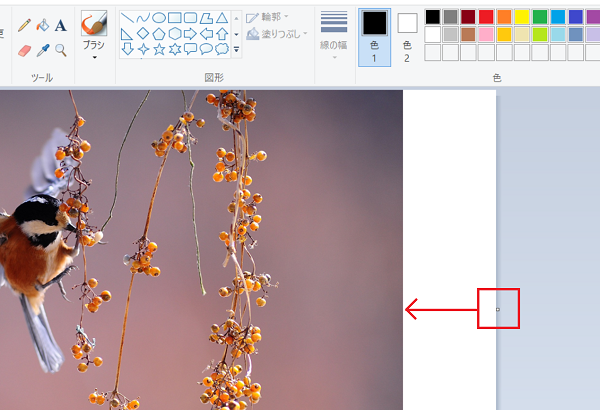Screen dimensions: 600x410
Task: Choose the Six-point star shape
Action: 175,49
